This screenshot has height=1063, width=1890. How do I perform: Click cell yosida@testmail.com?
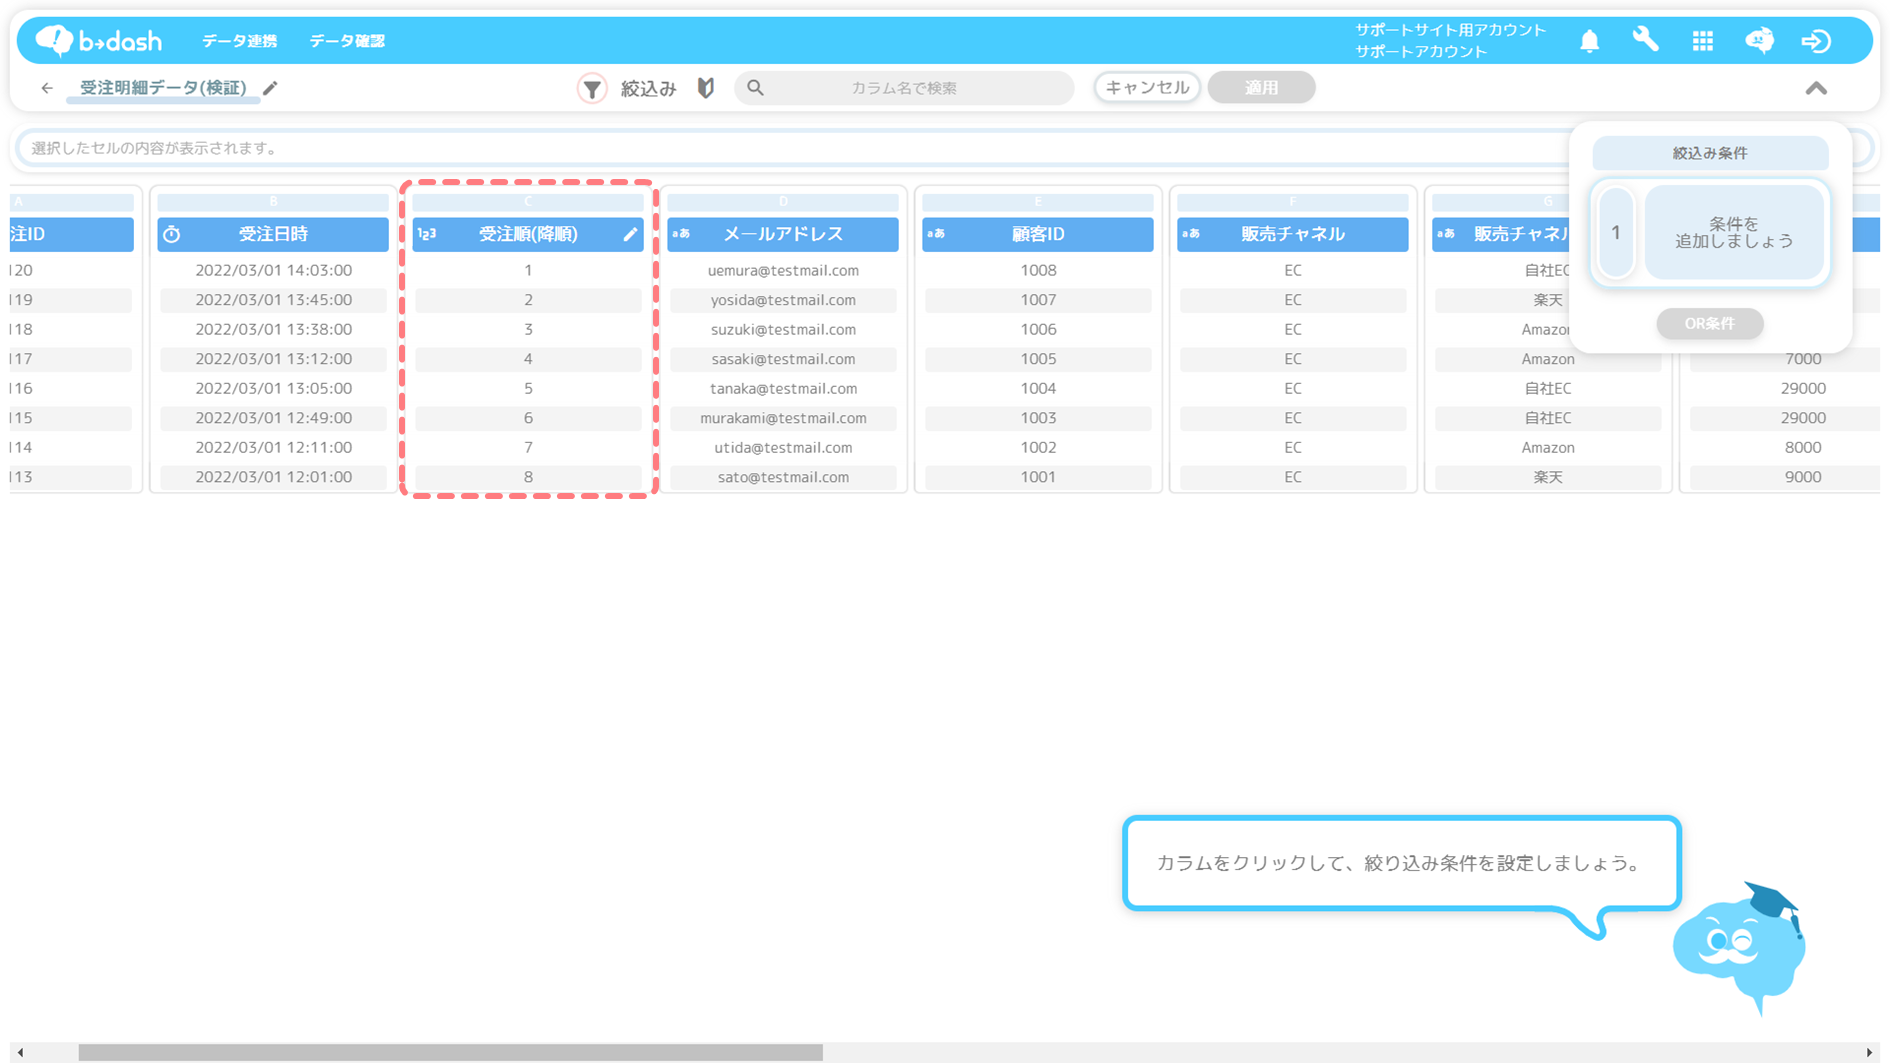point(783,300)
